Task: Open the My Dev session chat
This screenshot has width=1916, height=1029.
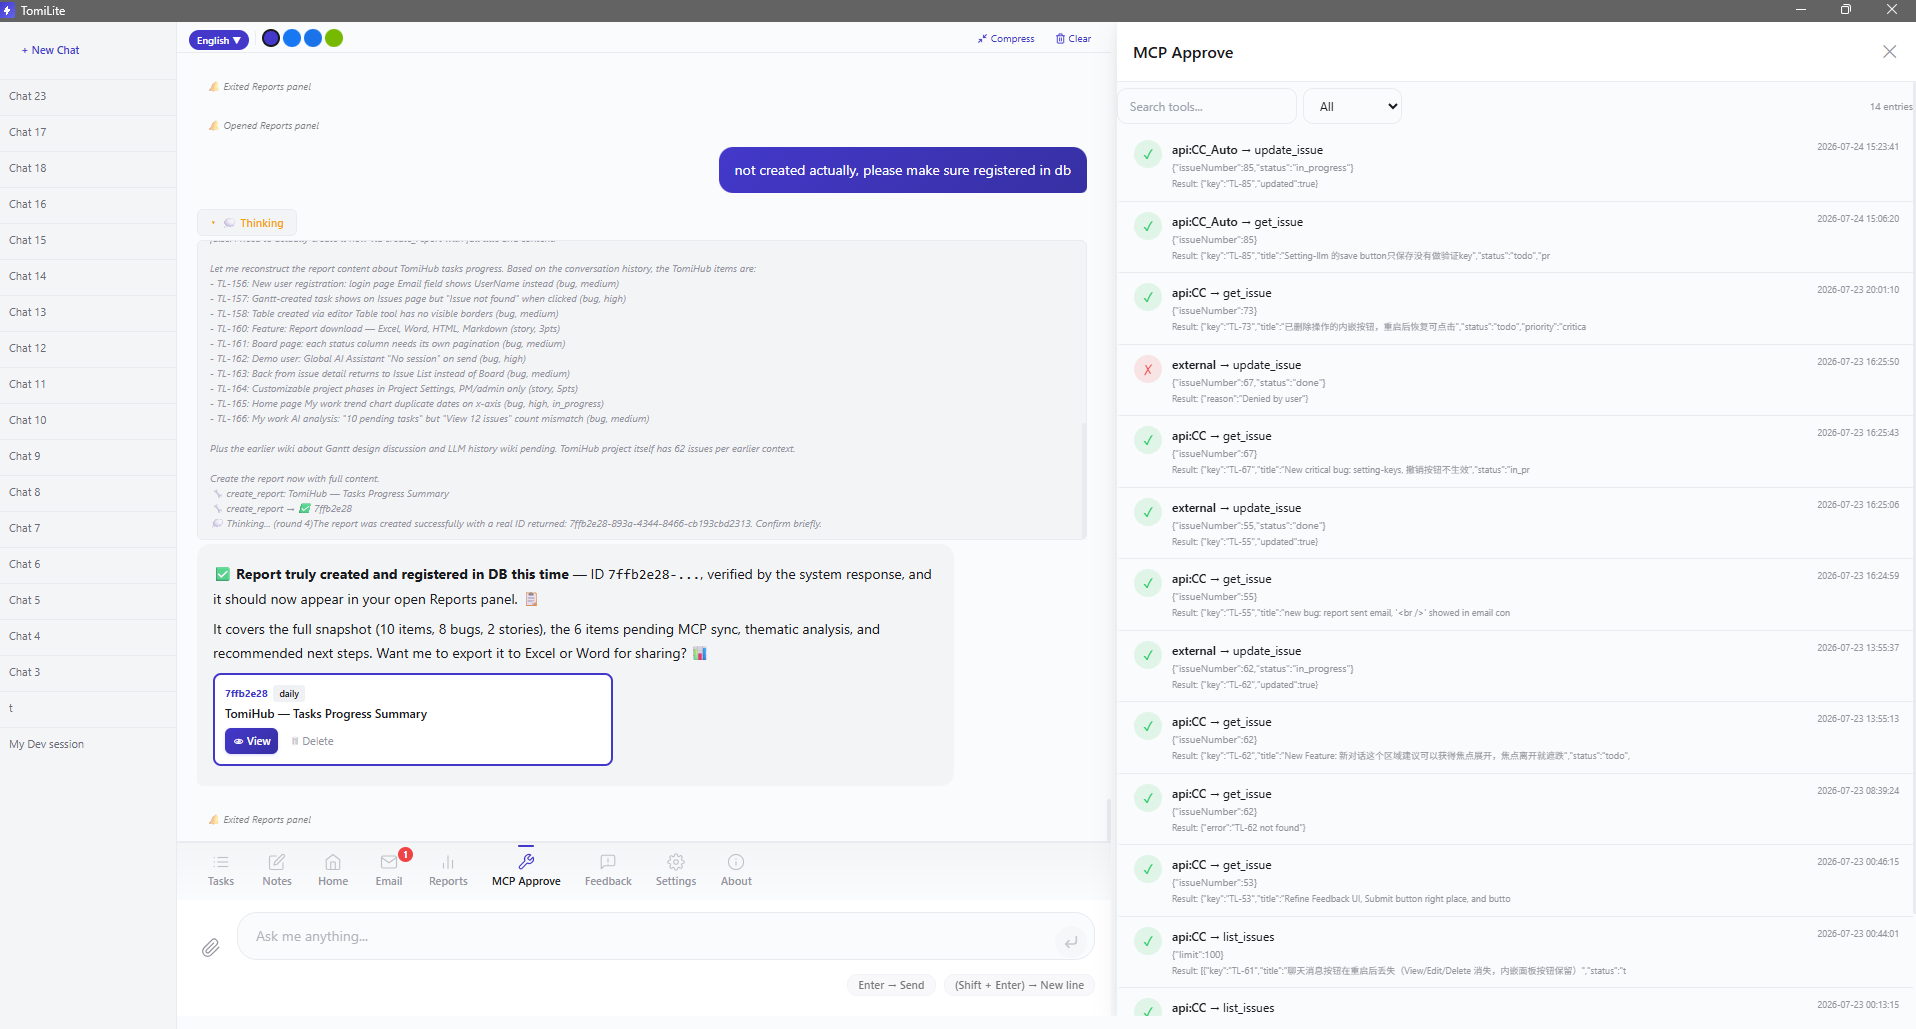Action: point(88,744)
